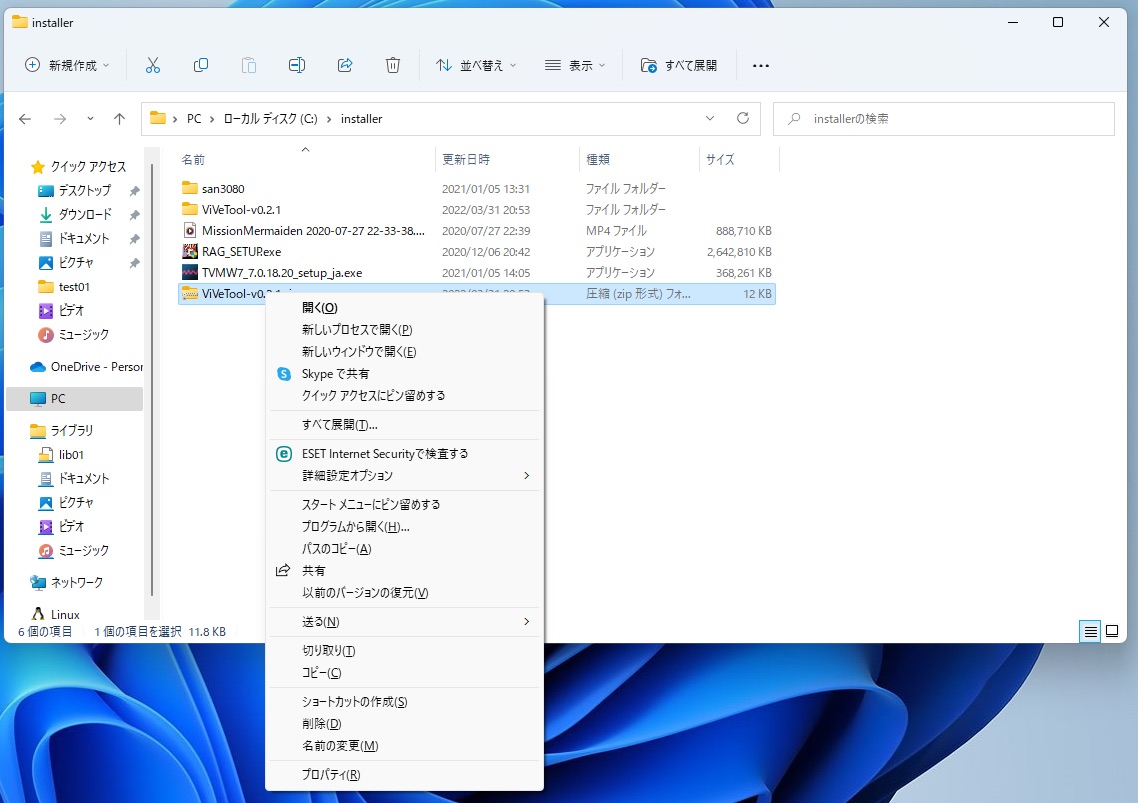
Task: Click the Rename icon in toolbar
Action: (x=297, y=65)
